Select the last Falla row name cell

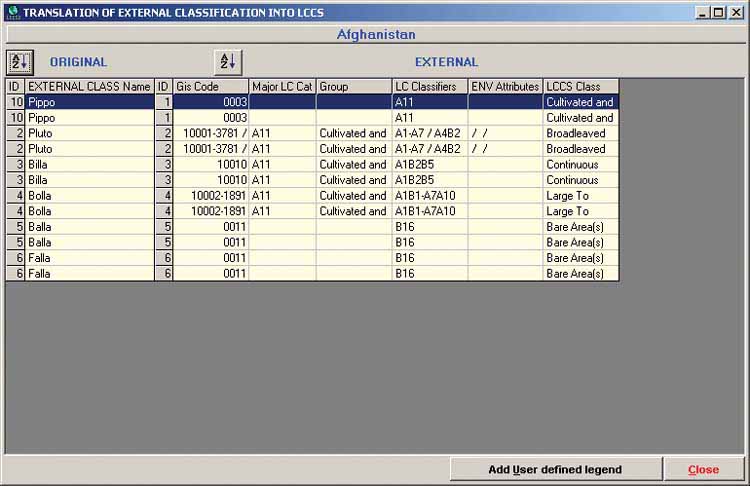point(89,273)
